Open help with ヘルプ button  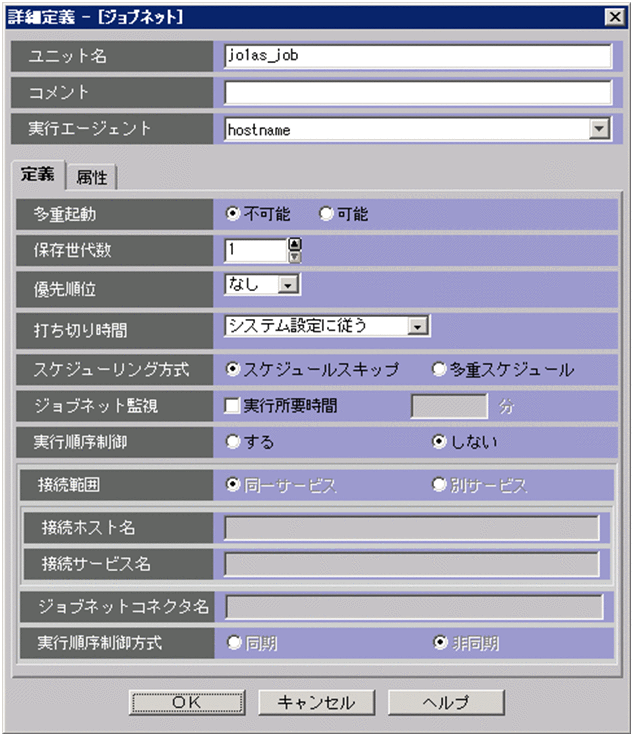(x=447, y=702)
